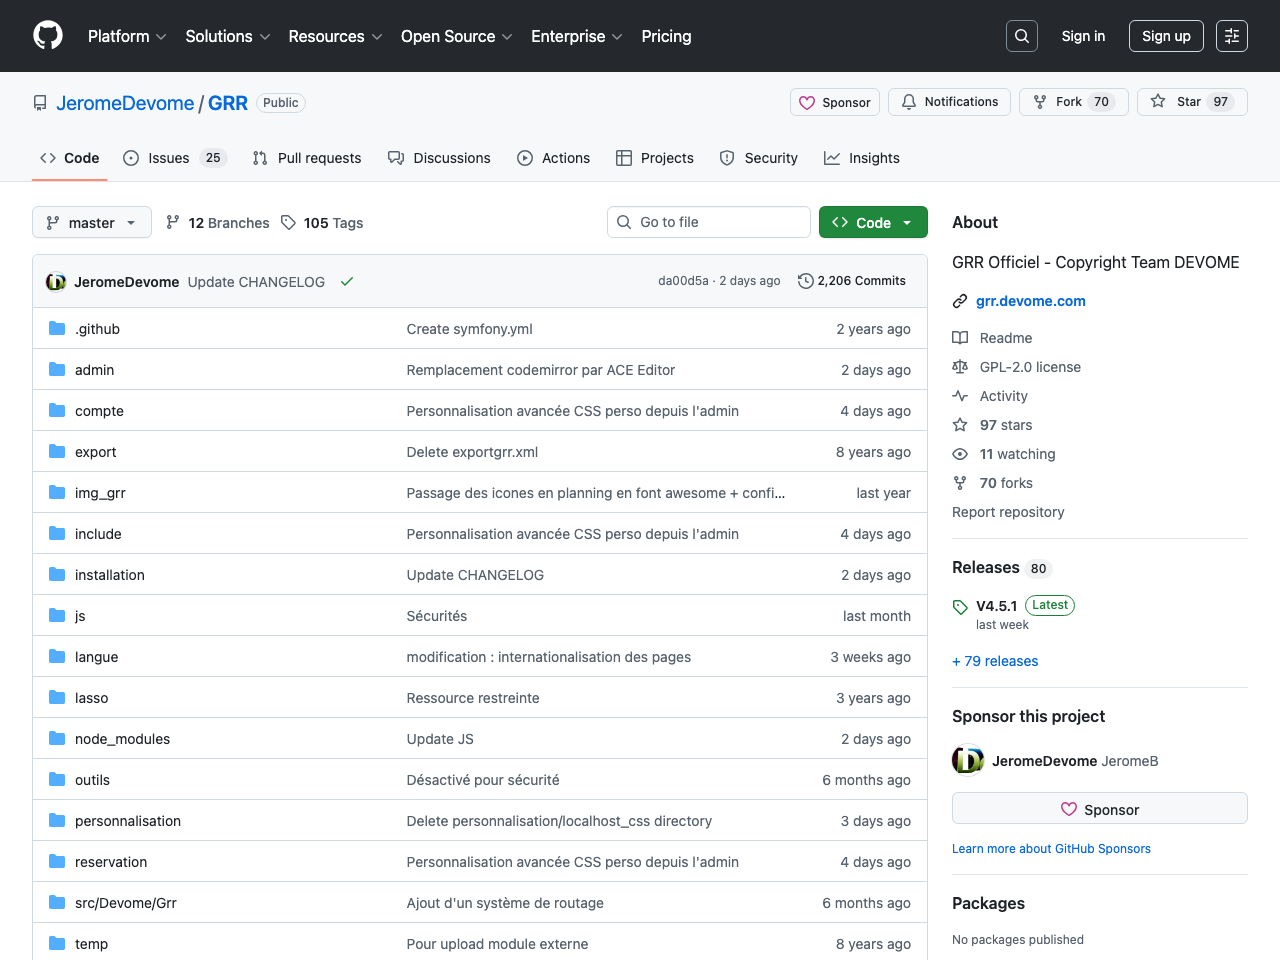View the 105 Tags list
This screenshot has width=1280, height=960.
coord(322,223)
